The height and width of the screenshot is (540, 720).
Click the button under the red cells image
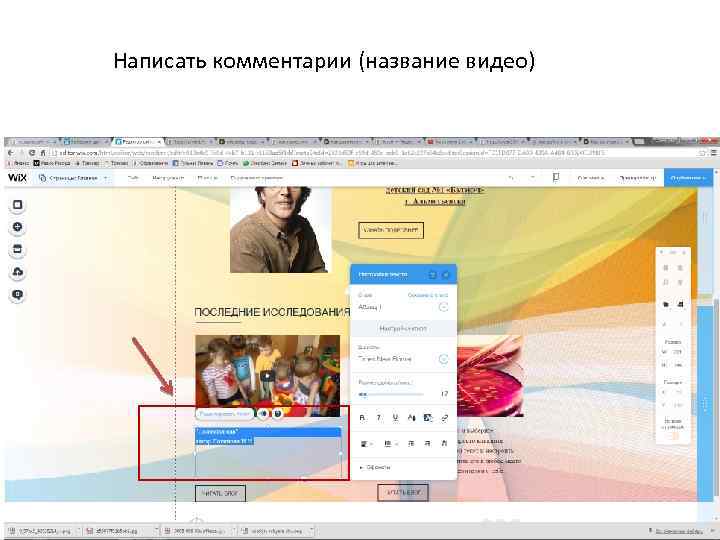[x=403, y=492]
